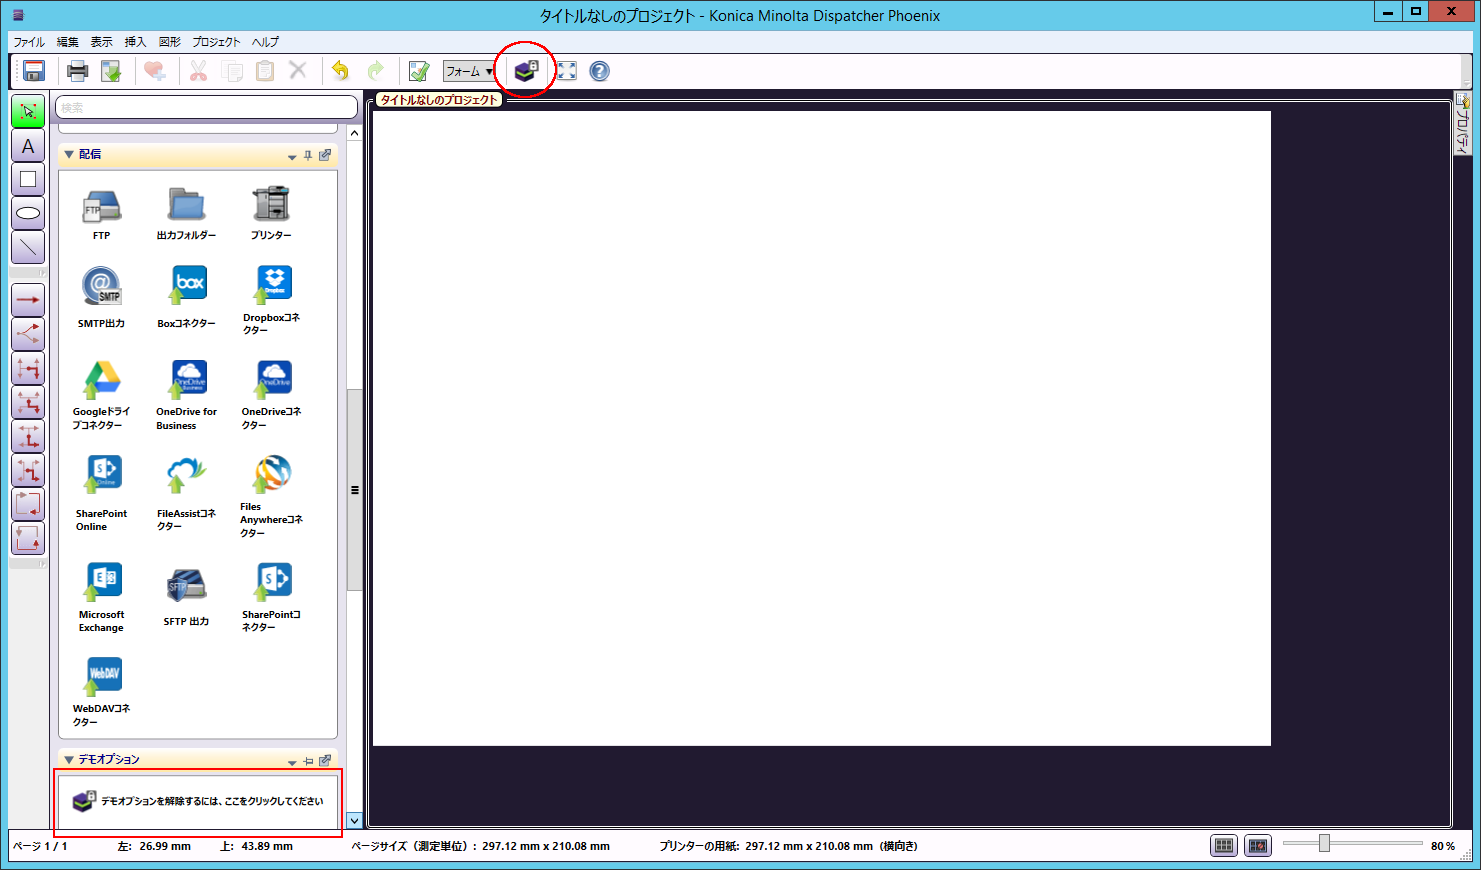The height and width of the screenshot is (870, 1481).
Task: Select the WebDAVコネクター node
Action: point(101,692)
